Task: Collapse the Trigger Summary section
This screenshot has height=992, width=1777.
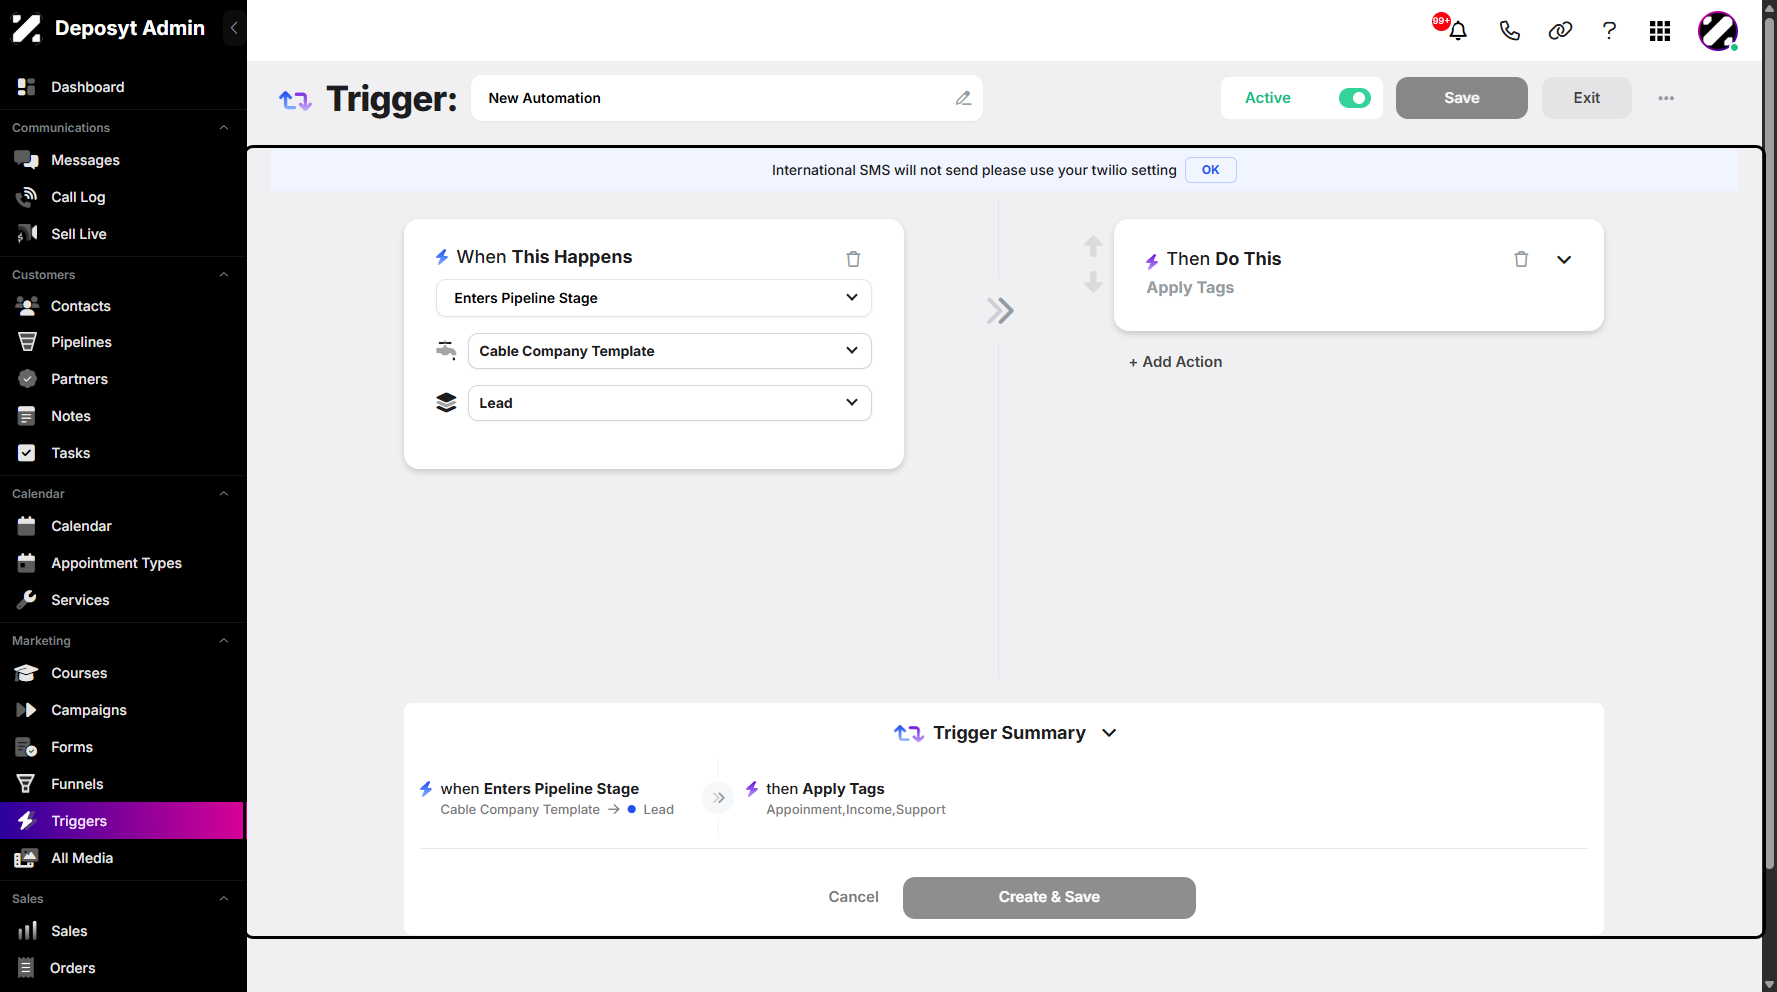Action: tap(1109, 733)
